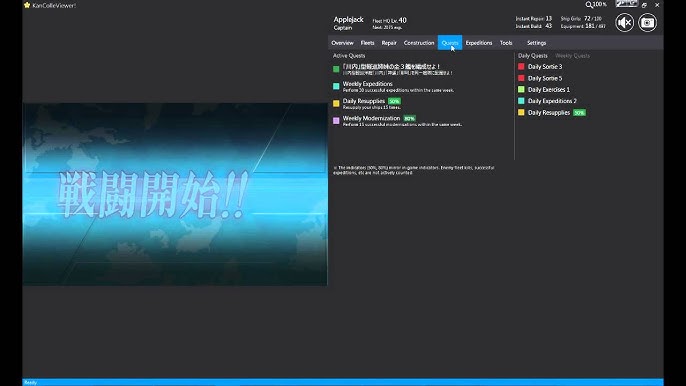
Task: Select the Weekly Expeditions quest title
Action: click(x=368, y=84)
